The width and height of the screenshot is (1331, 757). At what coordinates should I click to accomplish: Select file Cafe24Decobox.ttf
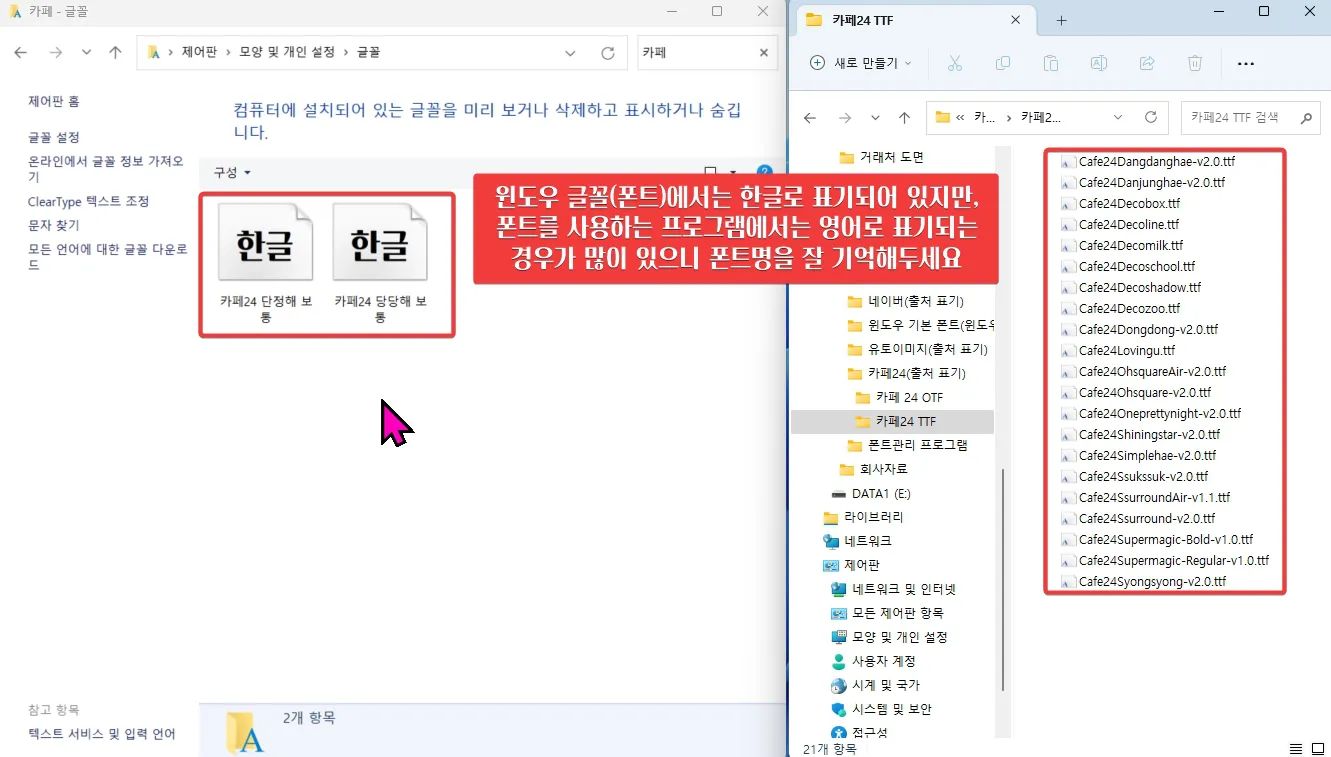[x=1119, y=203]
